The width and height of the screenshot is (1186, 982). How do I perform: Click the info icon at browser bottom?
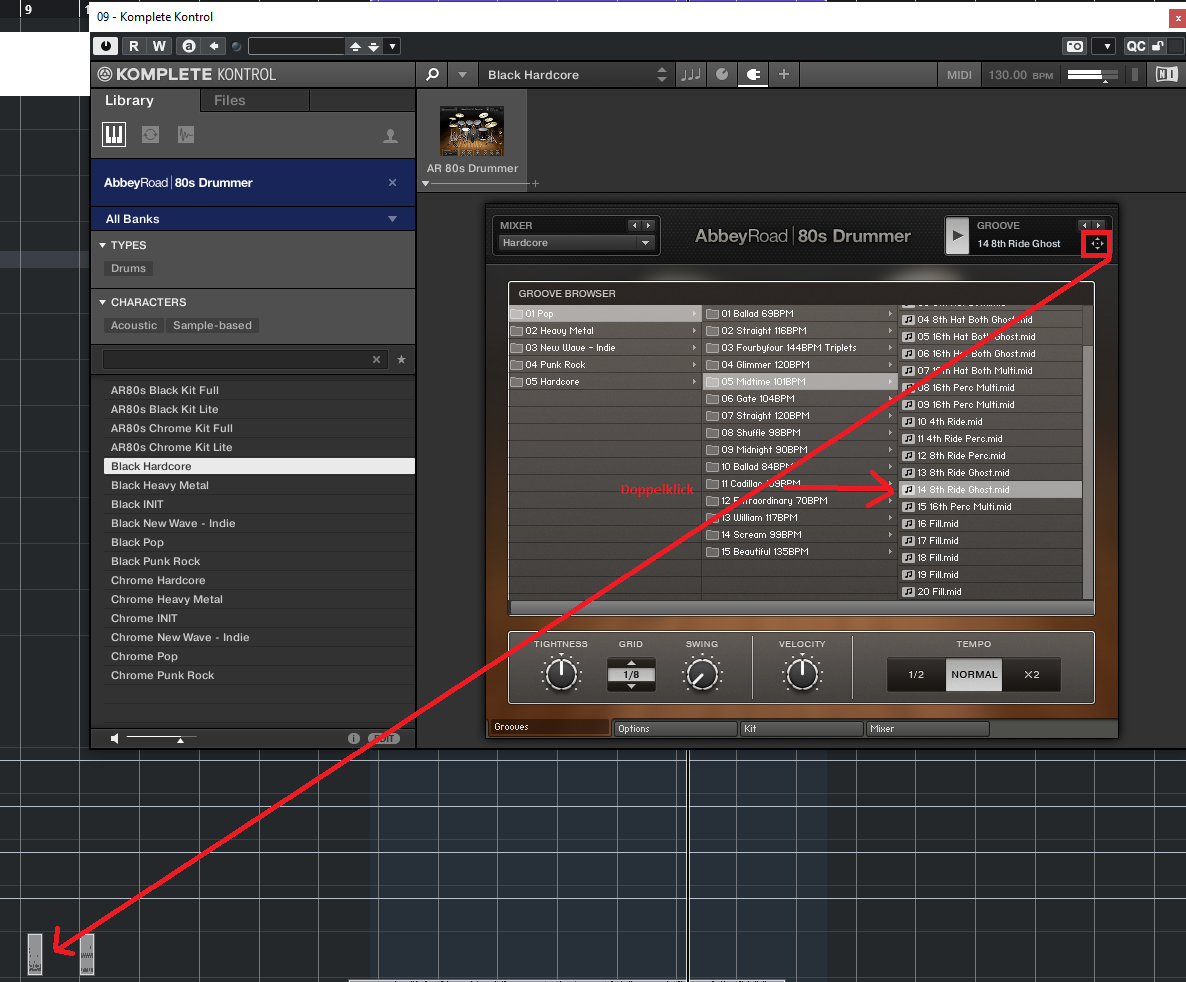(x=354, y=738)
